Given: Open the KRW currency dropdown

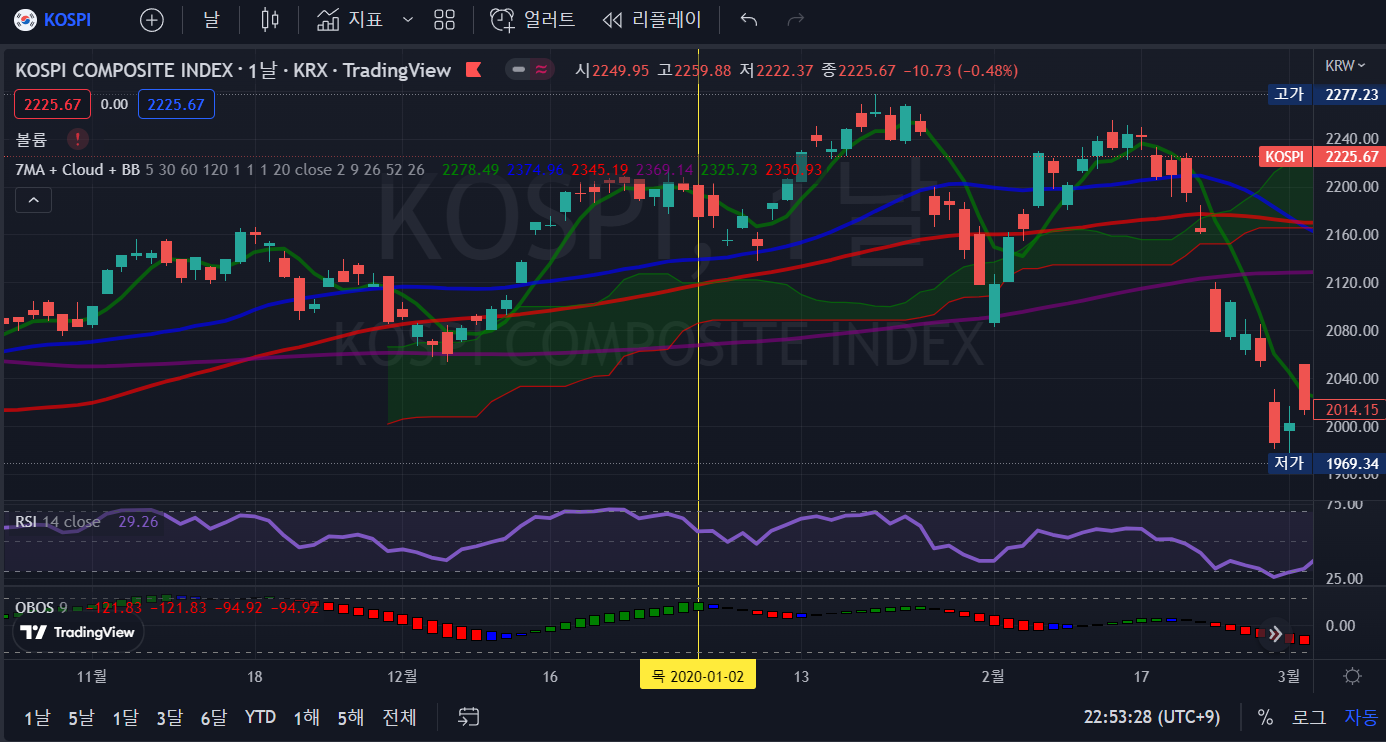Looking at the screenshot, I should pyautogui.click(x=1345, y=66).
